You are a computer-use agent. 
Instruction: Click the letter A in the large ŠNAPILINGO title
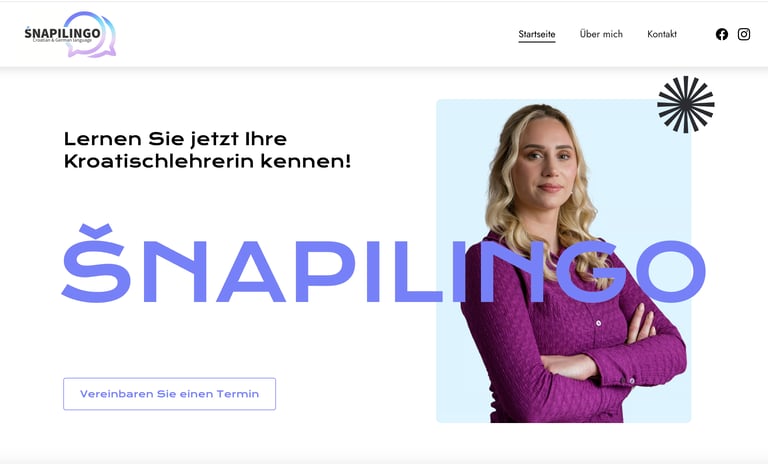point(251,271)
